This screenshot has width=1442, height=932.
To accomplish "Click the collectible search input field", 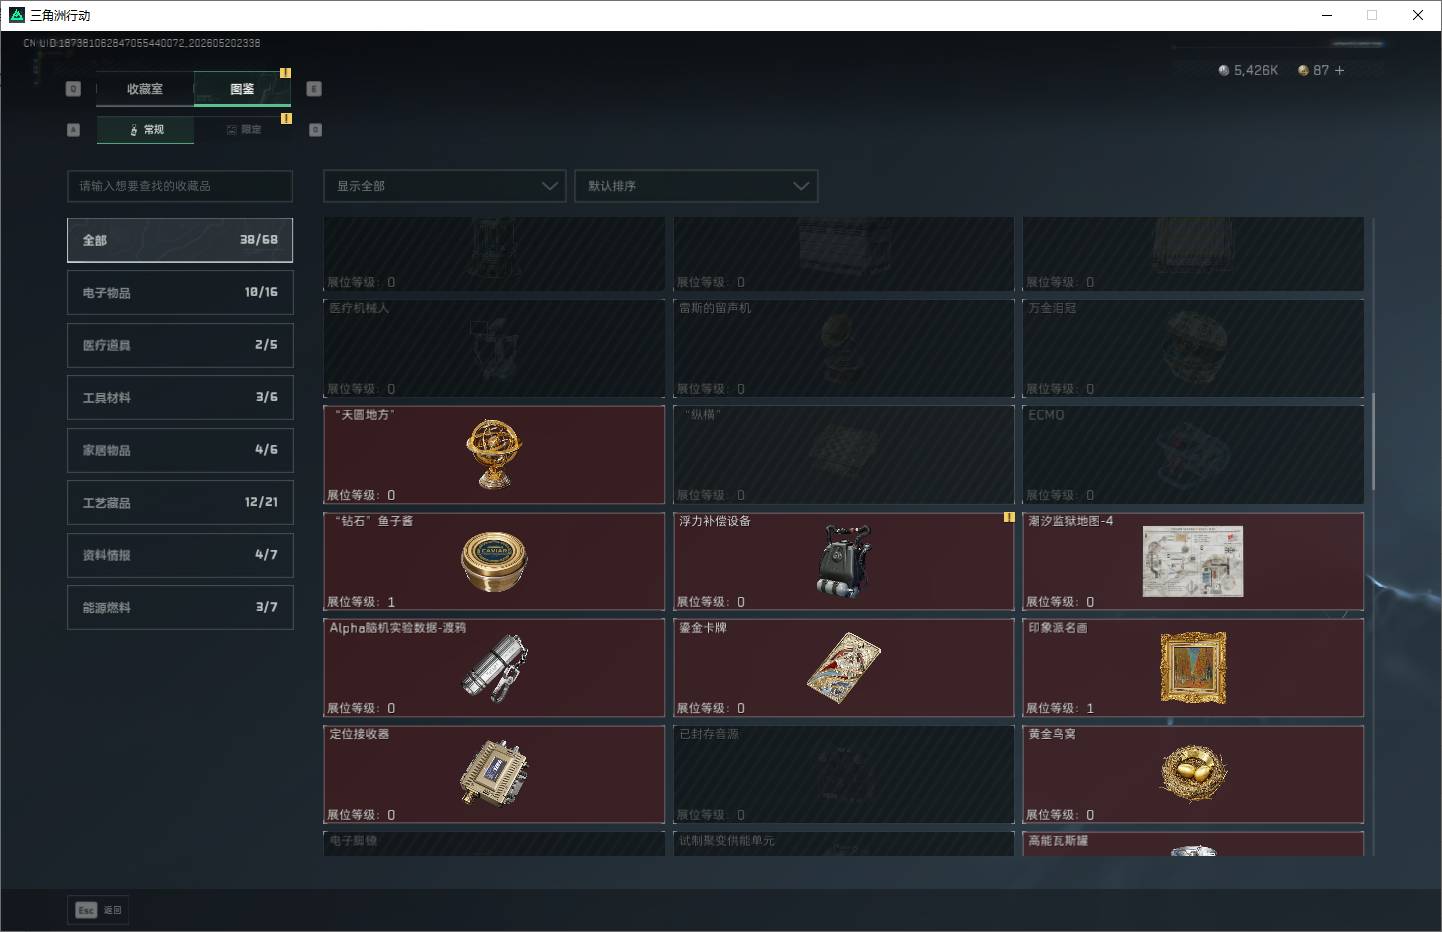I will [180, 186].
